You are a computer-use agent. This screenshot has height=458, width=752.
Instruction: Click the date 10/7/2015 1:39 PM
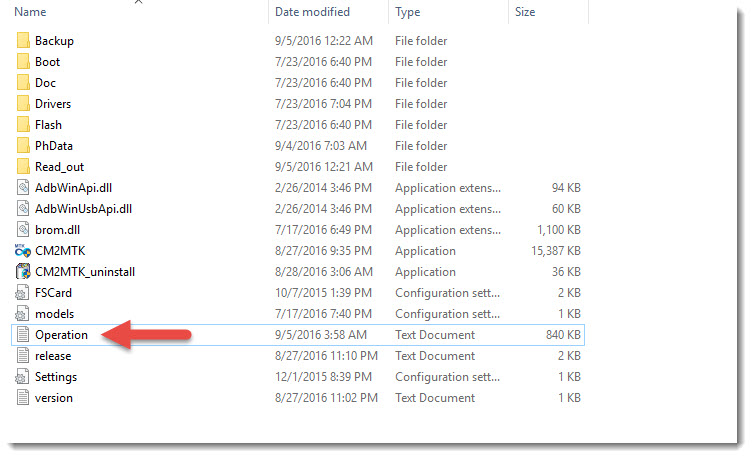[x=323, y=293]
